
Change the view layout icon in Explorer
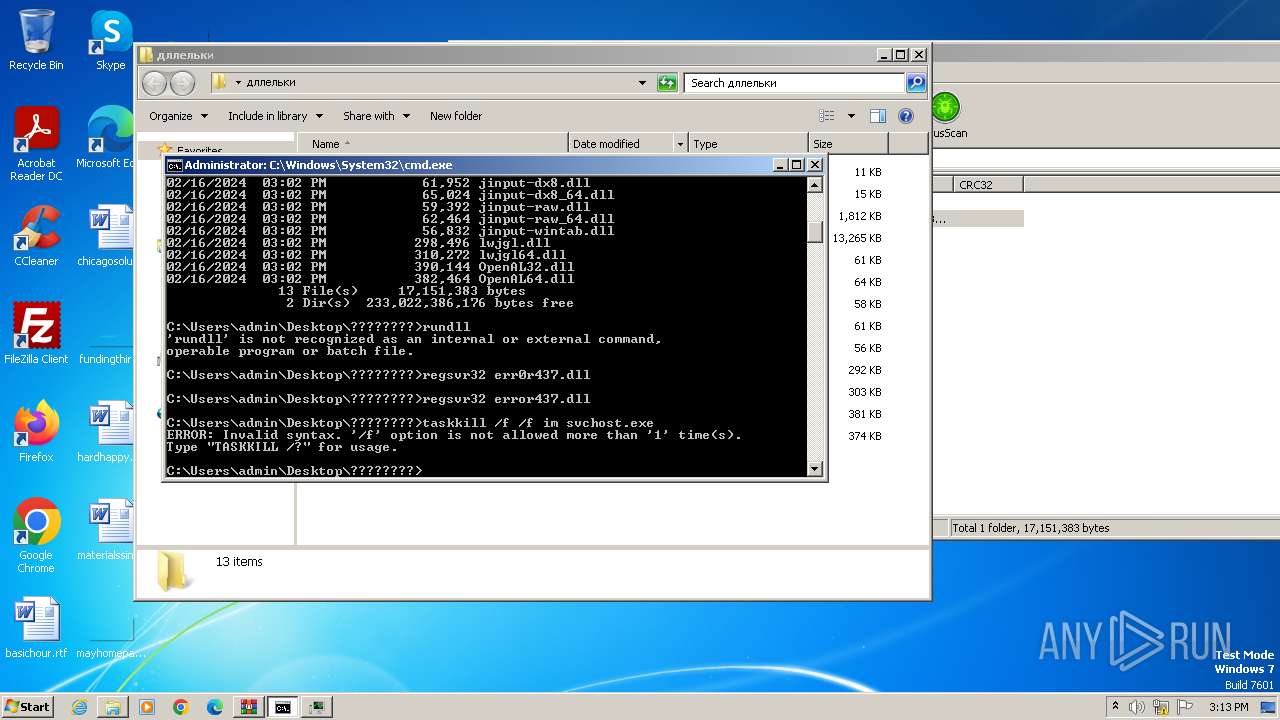[x=826, y=116]
